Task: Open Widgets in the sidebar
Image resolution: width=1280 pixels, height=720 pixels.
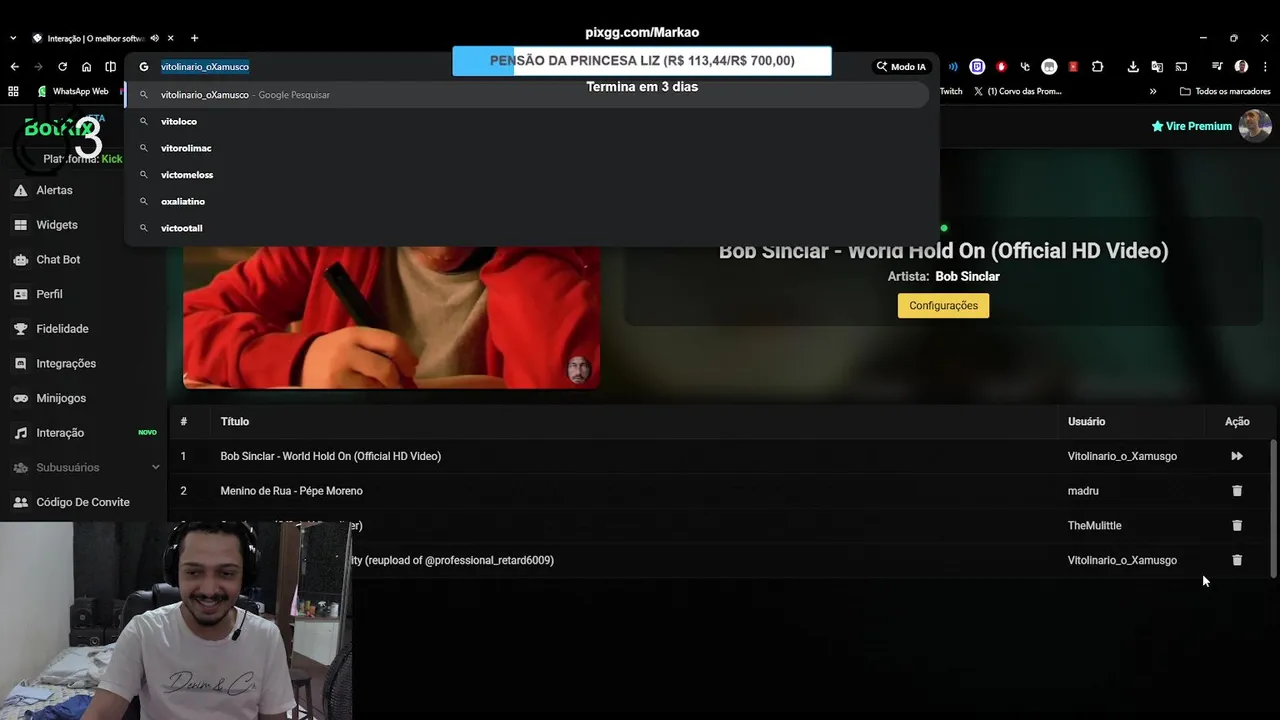Action: click(x=56, y=225)
